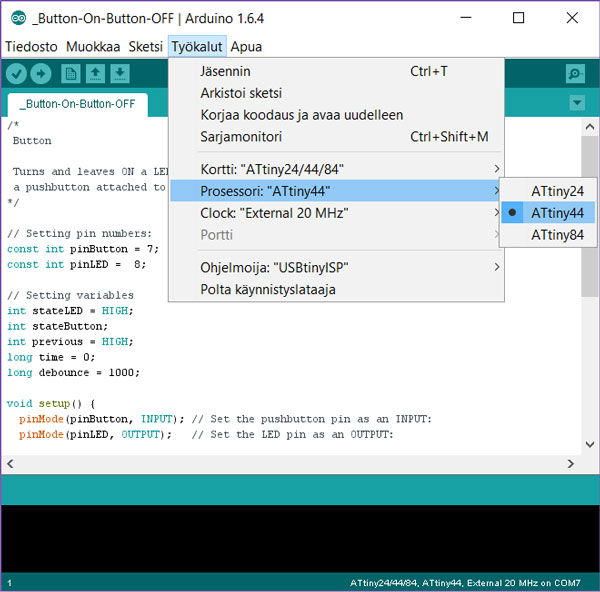Click the 'int stateLED = HIGH;' line

pyautogui.click(x=70, y=310)
